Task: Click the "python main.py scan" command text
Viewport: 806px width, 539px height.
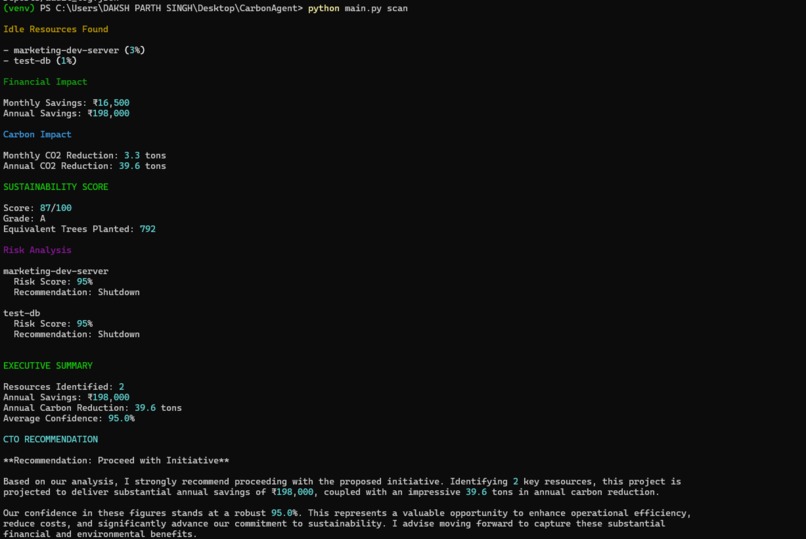Action: pos(358,8)
